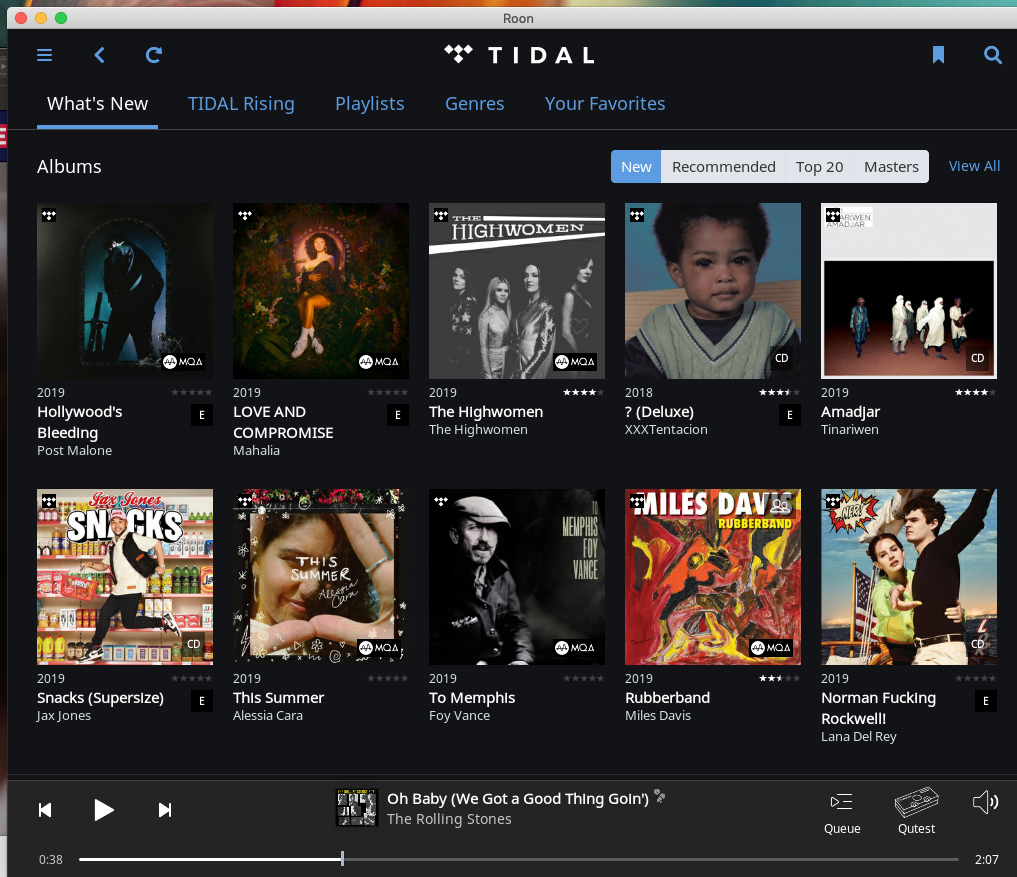Open Your Favorites tab
This screenshot has width=1017, height=877.
(x=605, y=104)
